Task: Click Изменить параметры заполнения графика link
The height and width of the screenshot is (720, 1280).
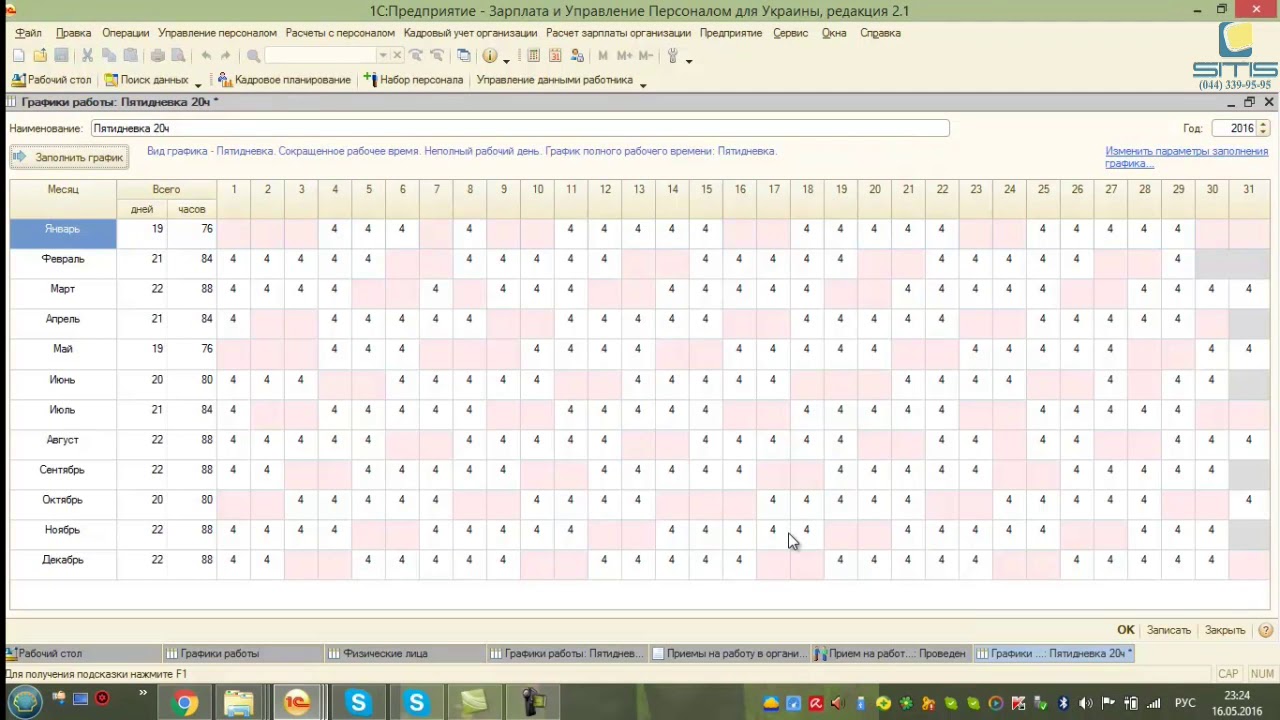Action: 1186,157
